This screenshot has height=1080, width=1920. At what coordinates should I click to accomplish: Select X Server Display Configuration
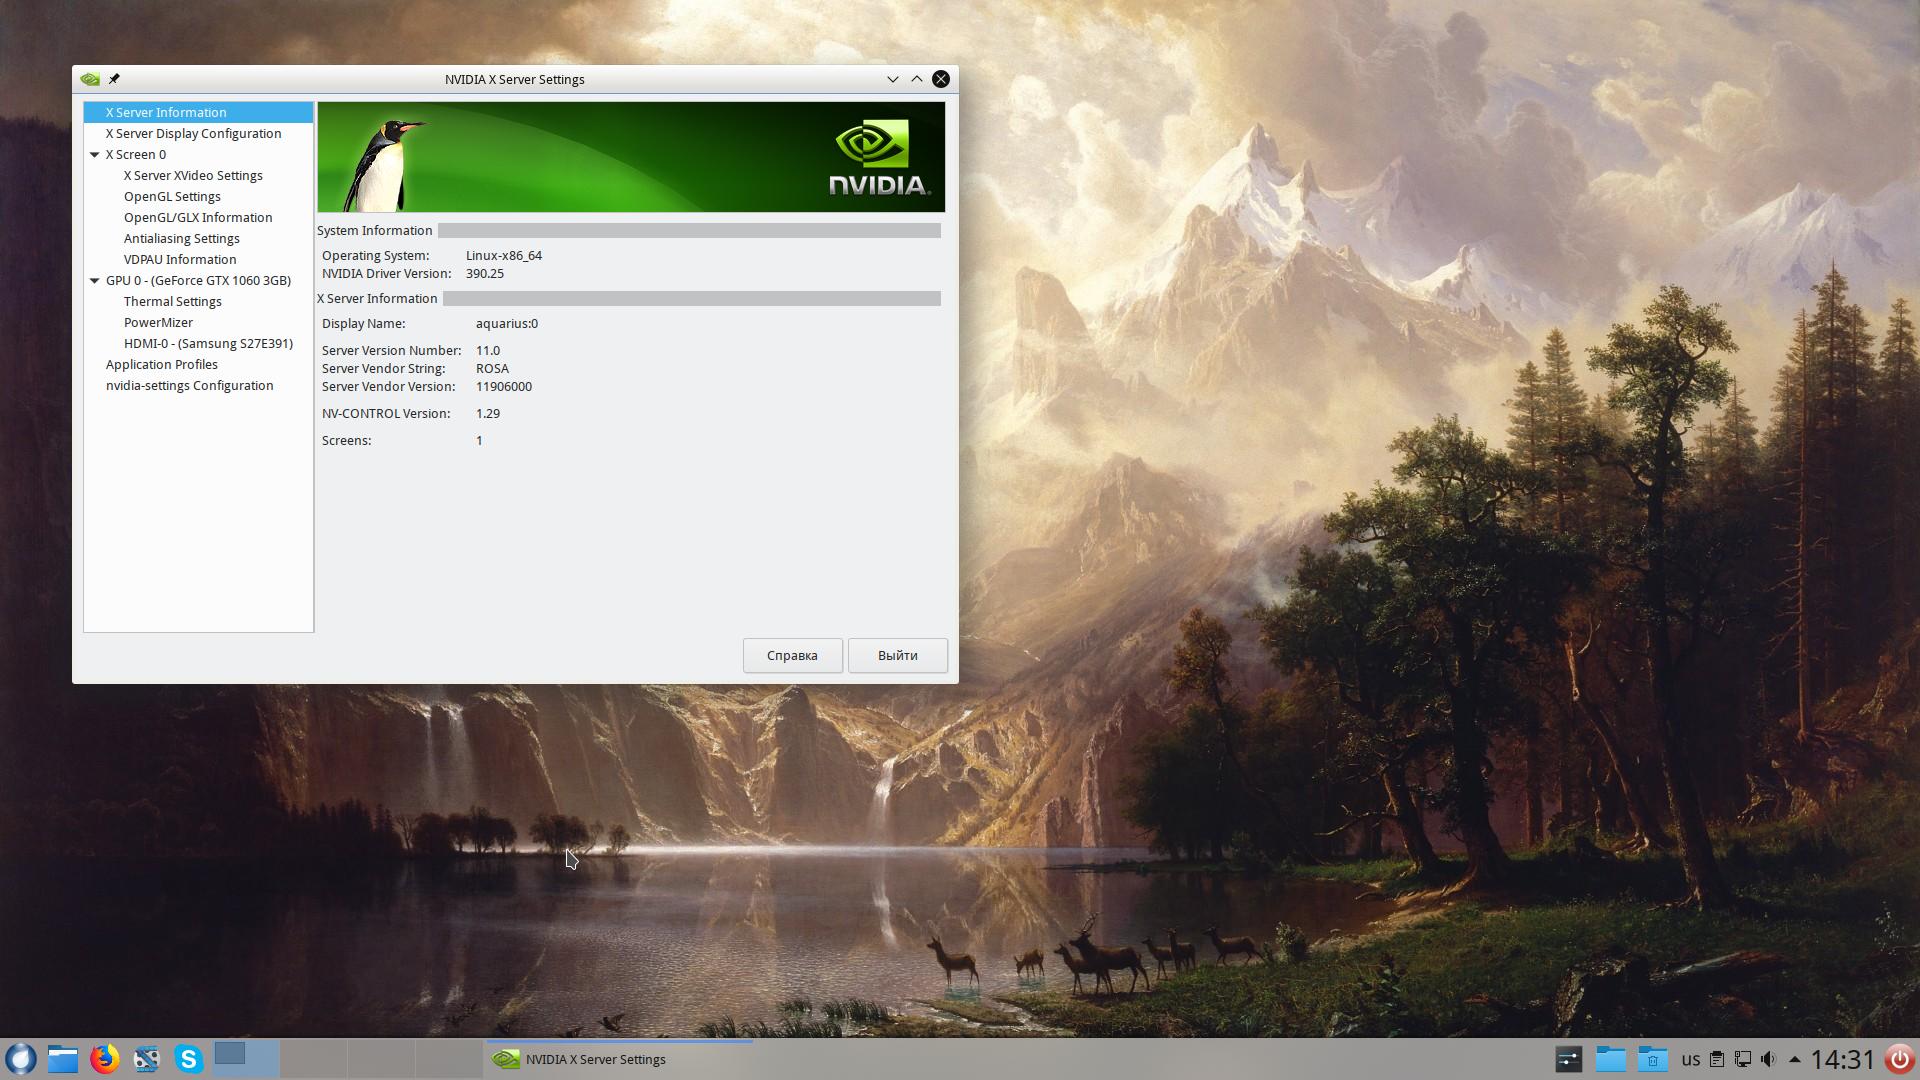point(193,134)
